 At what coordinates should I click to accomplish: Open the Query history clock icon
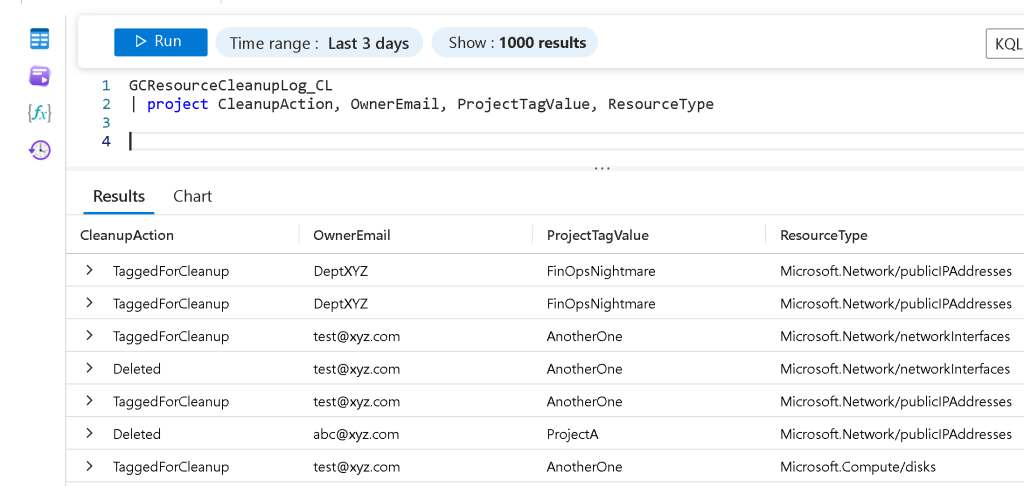point(39,150)
